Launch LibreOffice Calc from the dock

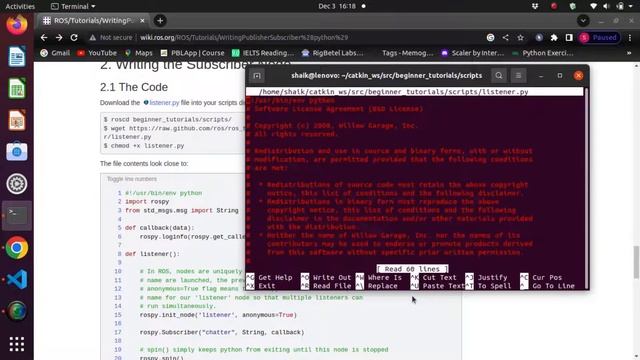pos(17,88)
